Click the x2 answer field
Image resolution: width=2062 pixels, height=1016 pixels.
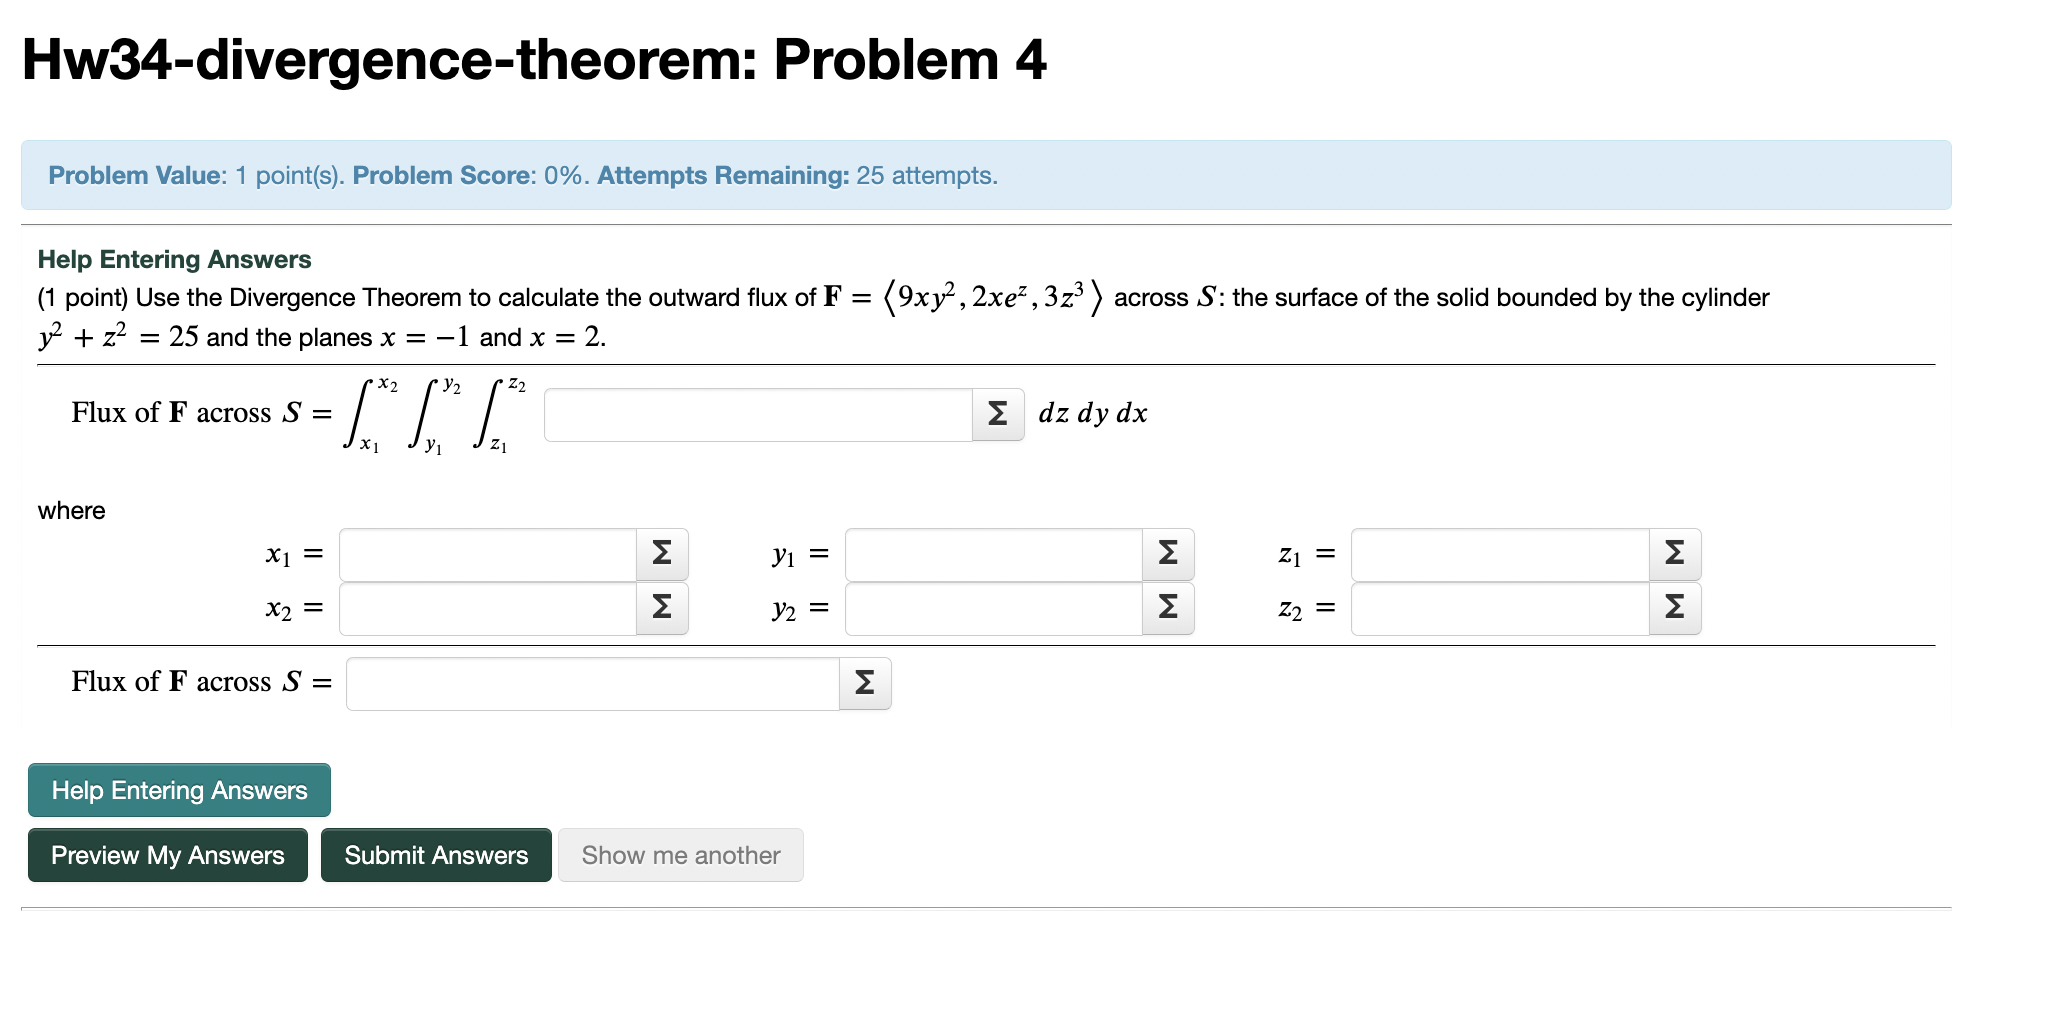pyautogui.click(x=487, y=608)
